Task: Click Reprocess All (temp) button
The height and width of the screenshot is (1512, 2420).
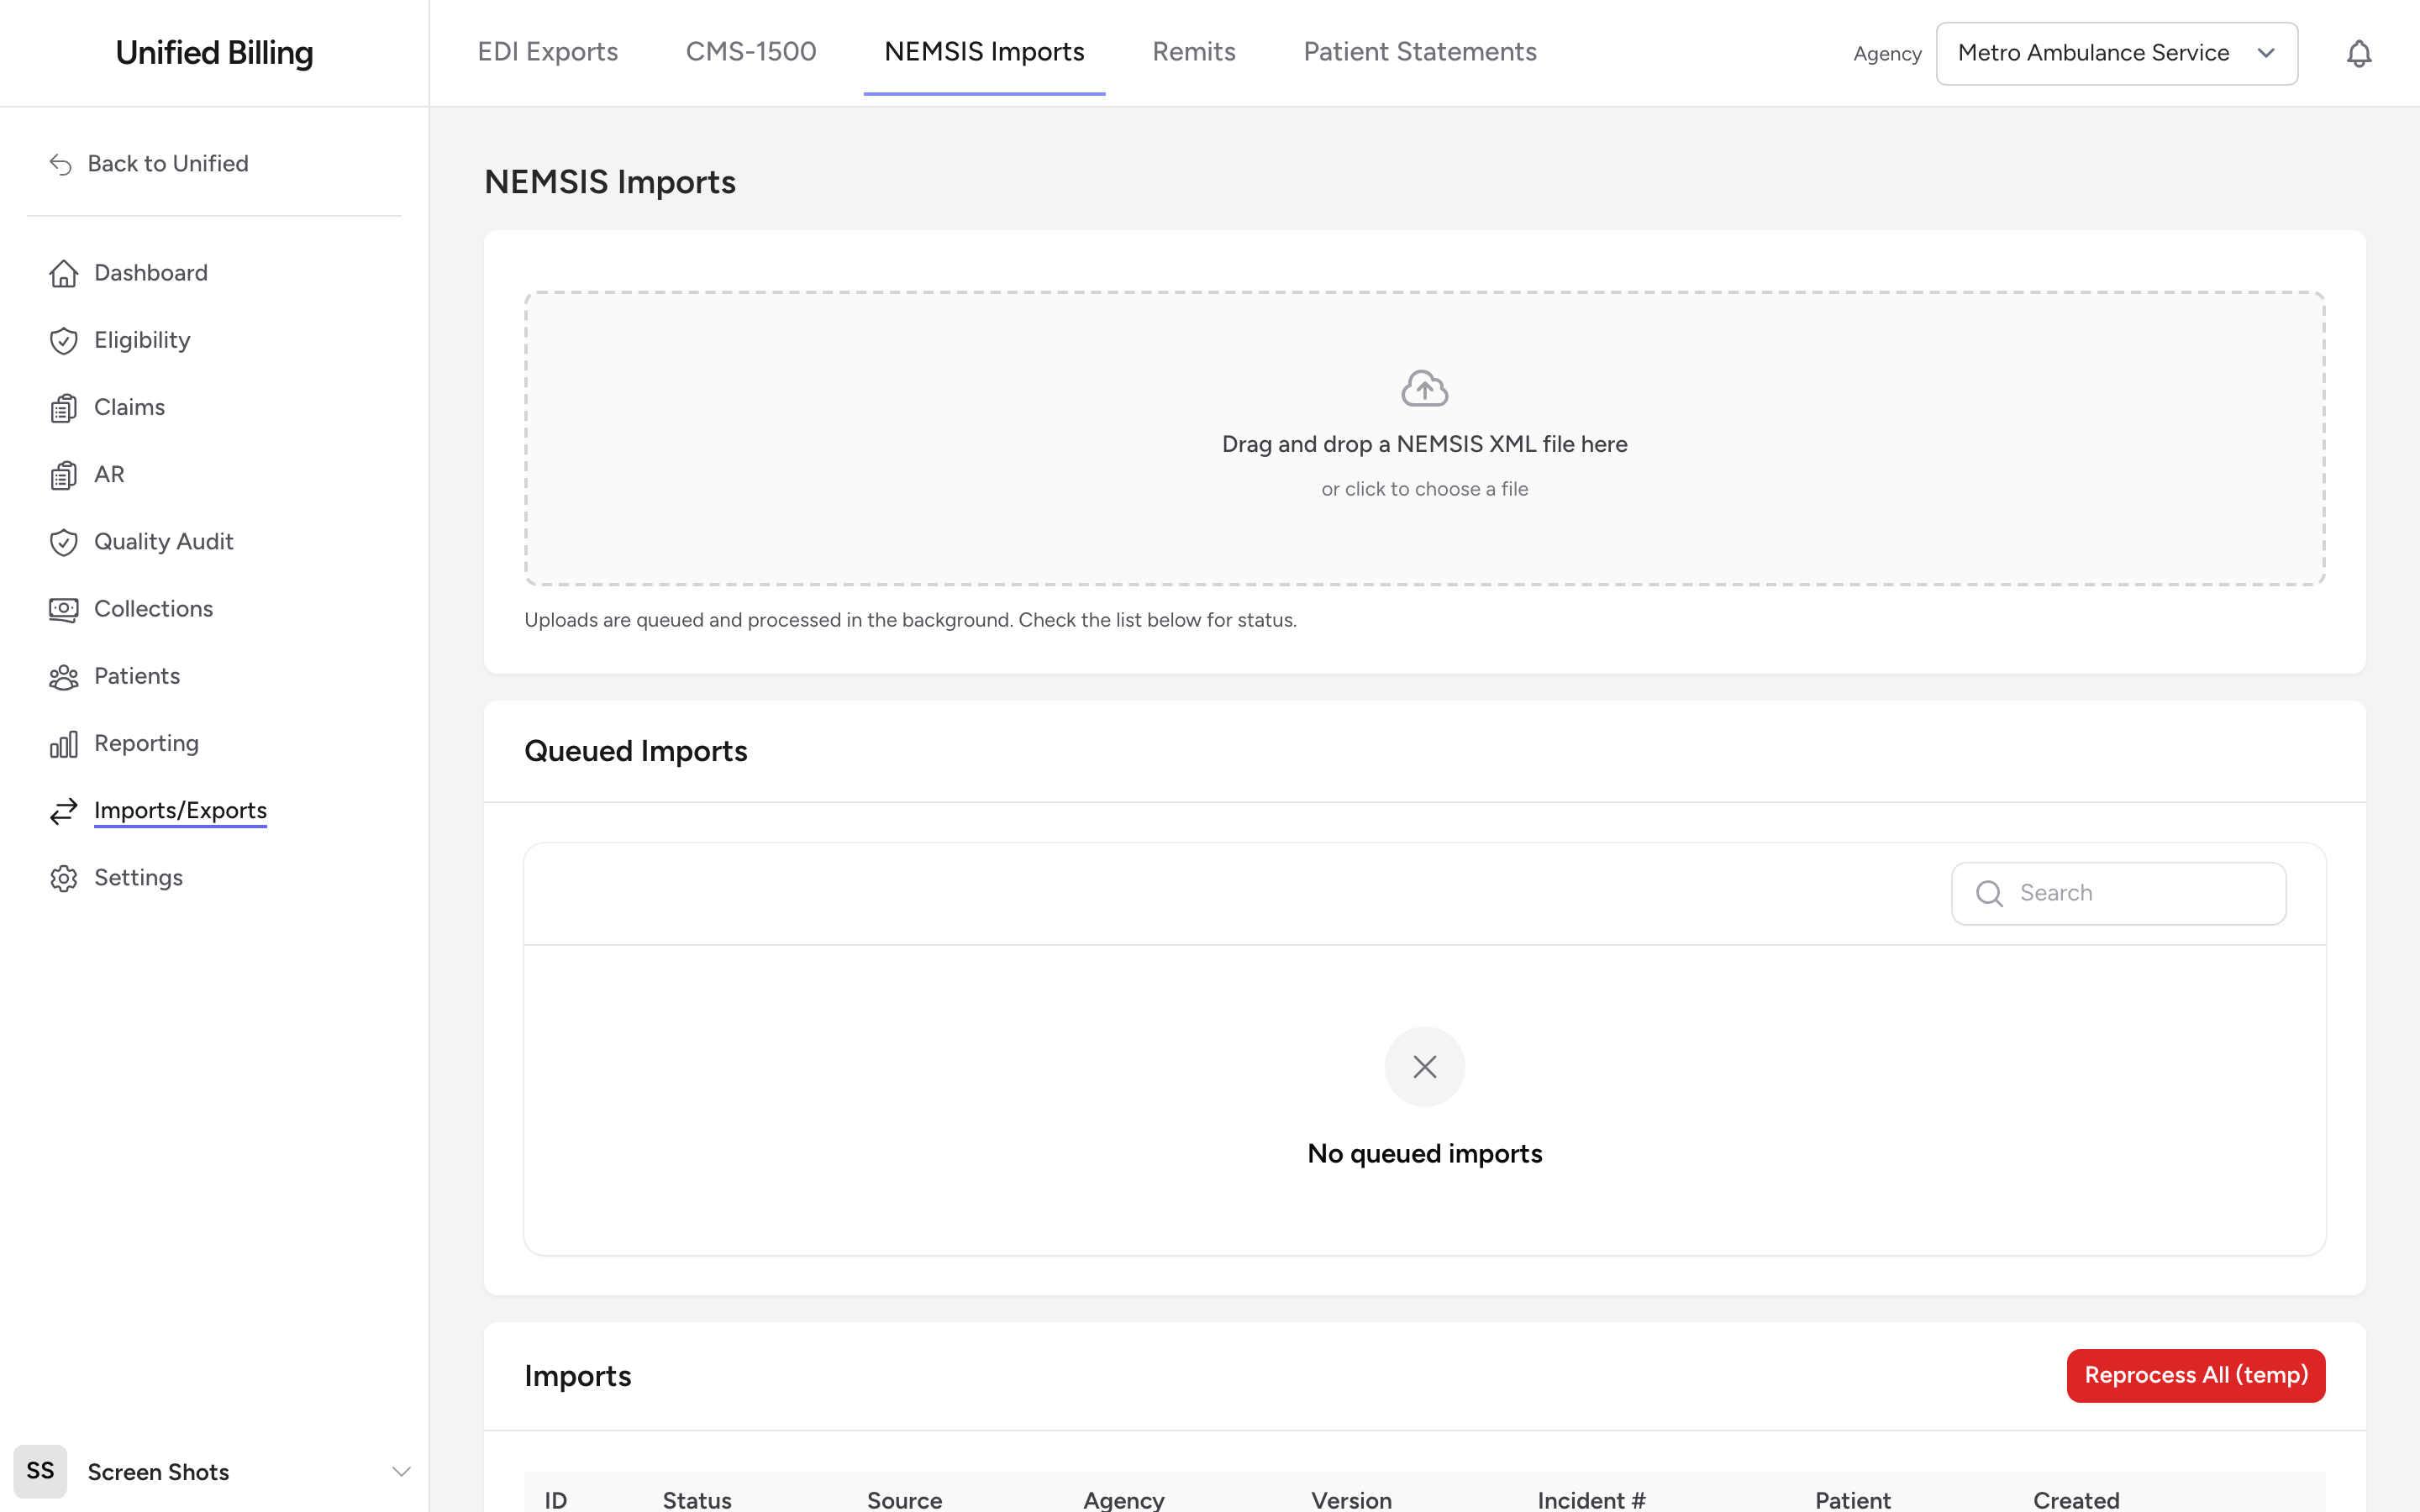Action: (x=2196, y=1375)
